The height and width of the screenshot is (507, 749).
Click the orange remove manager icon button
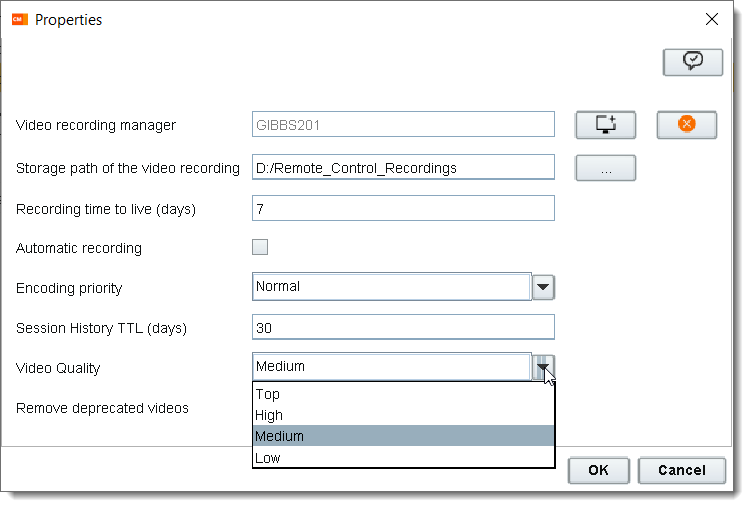click(686, 124)
